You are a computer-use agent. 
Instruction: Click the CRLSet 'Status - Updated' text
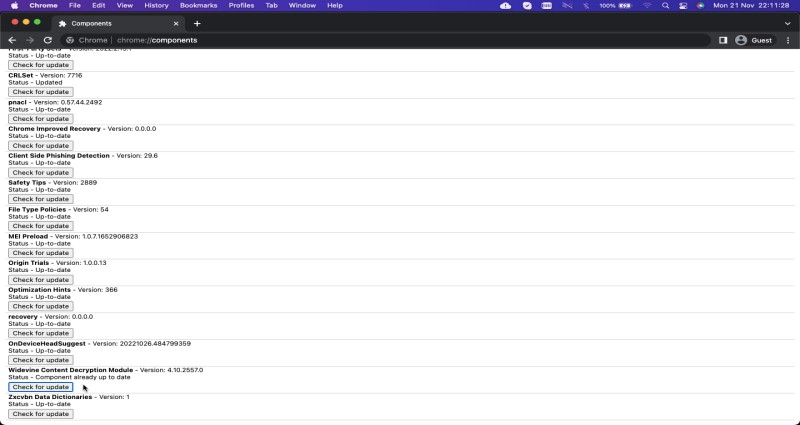tap(35, 82)
